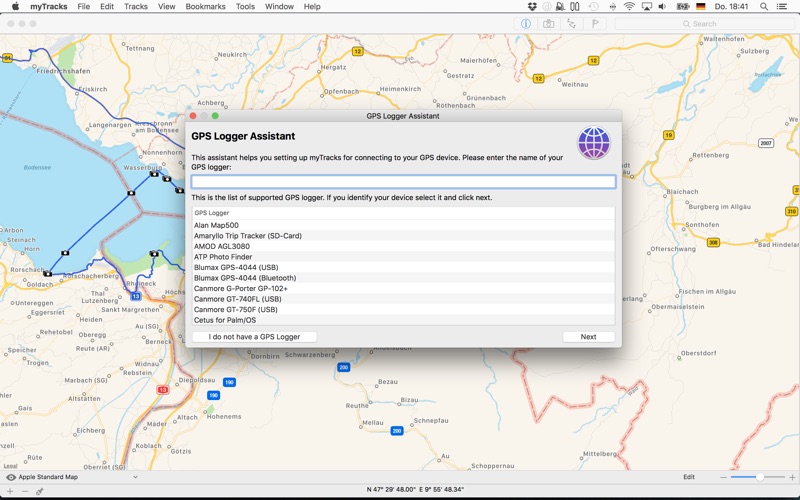Click the globe icon in GPS Logger Assistant
The height and width of the screenshot is (500, 800).
click(x=594, y=143)
